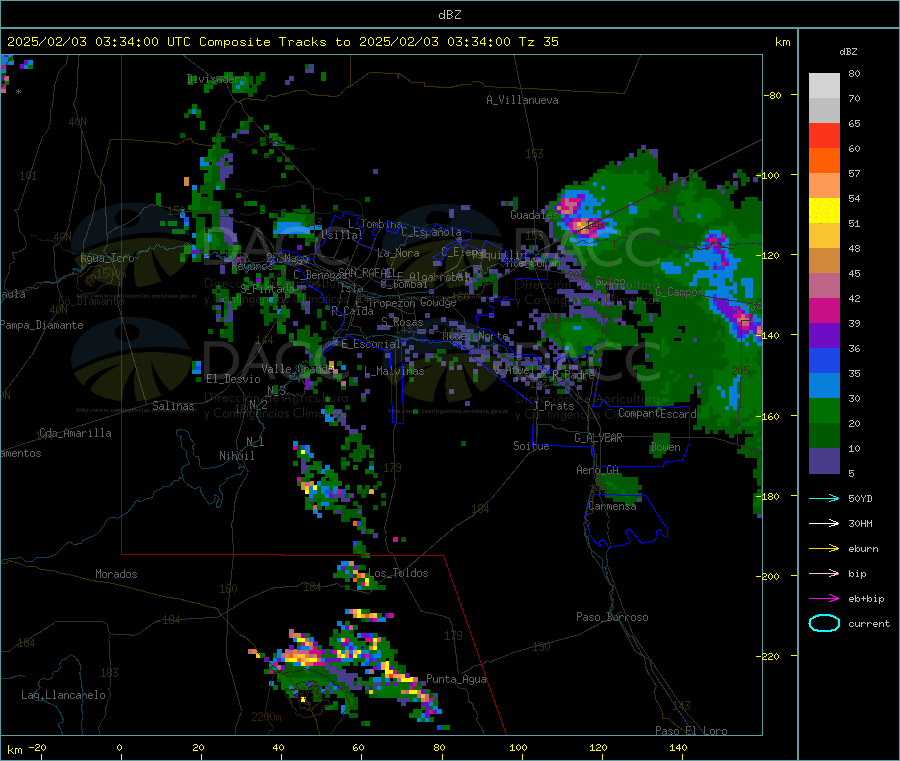Click the Cda_Amarilla map label

click(75, 433)
